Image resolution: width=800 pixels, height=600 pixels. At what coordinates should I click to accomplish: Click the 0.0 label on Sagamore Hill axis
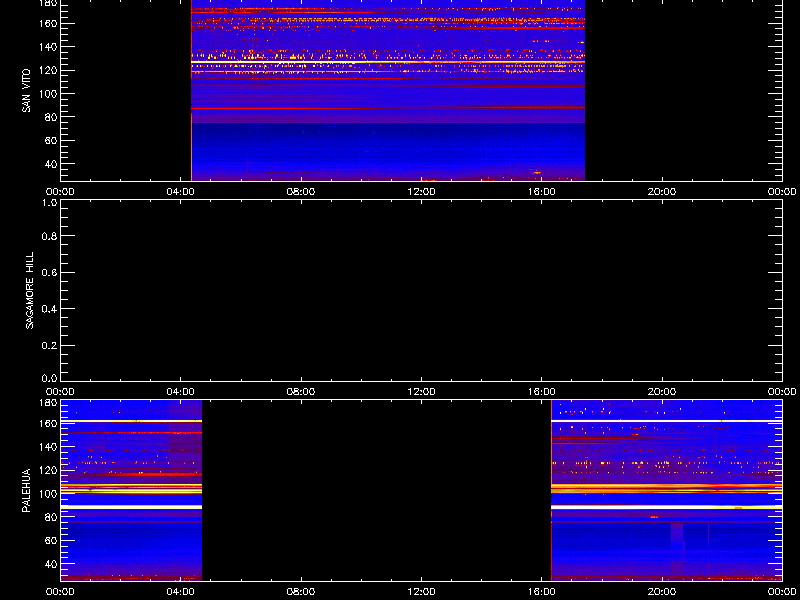click(49, 378)
